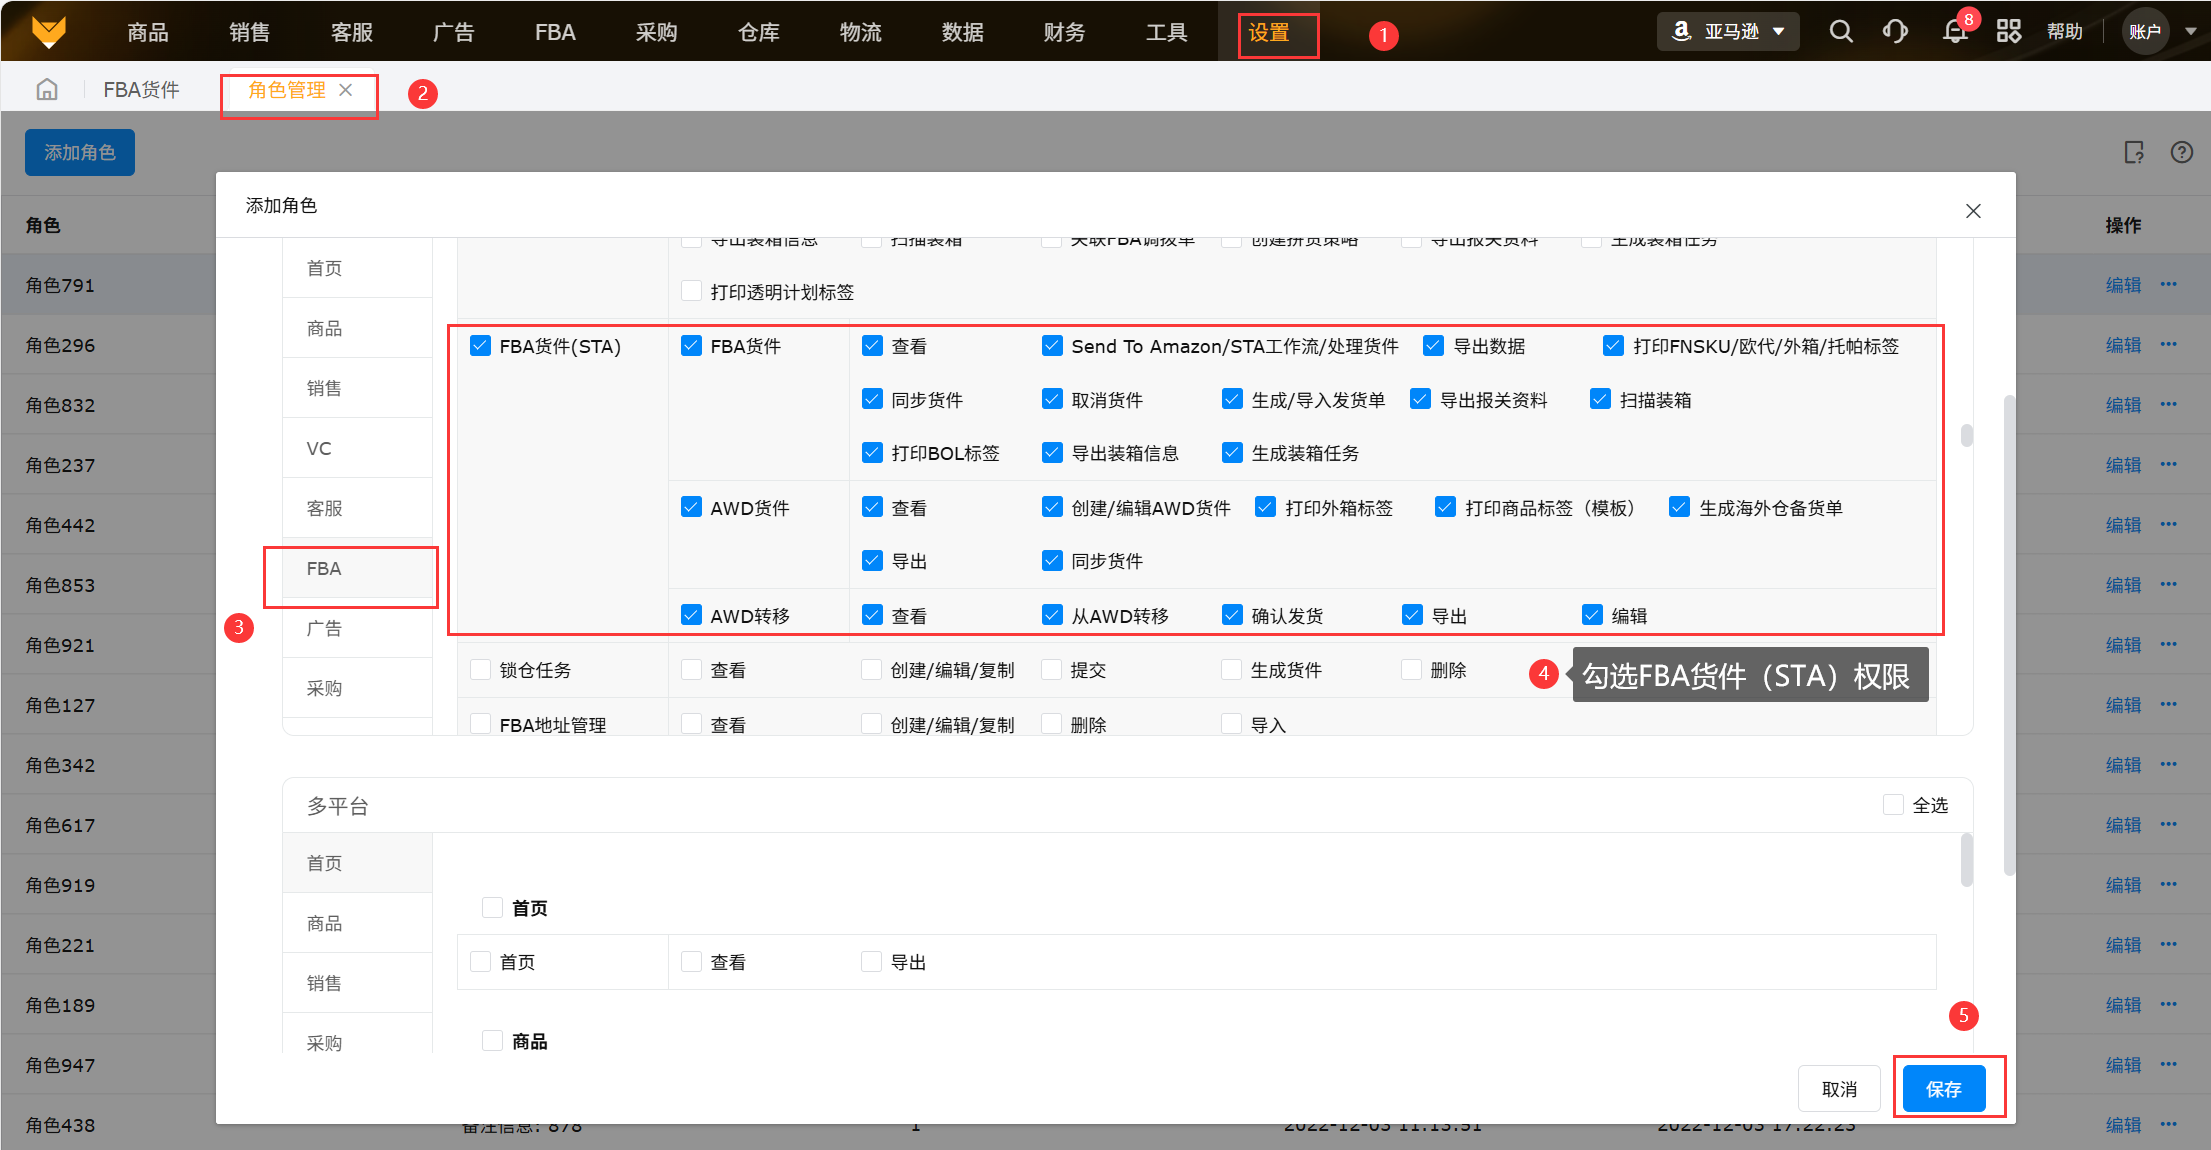The height and width of the screenshot is (1150, 2211).
Task: Open the 设置 menu
Action: (1269, 33)
